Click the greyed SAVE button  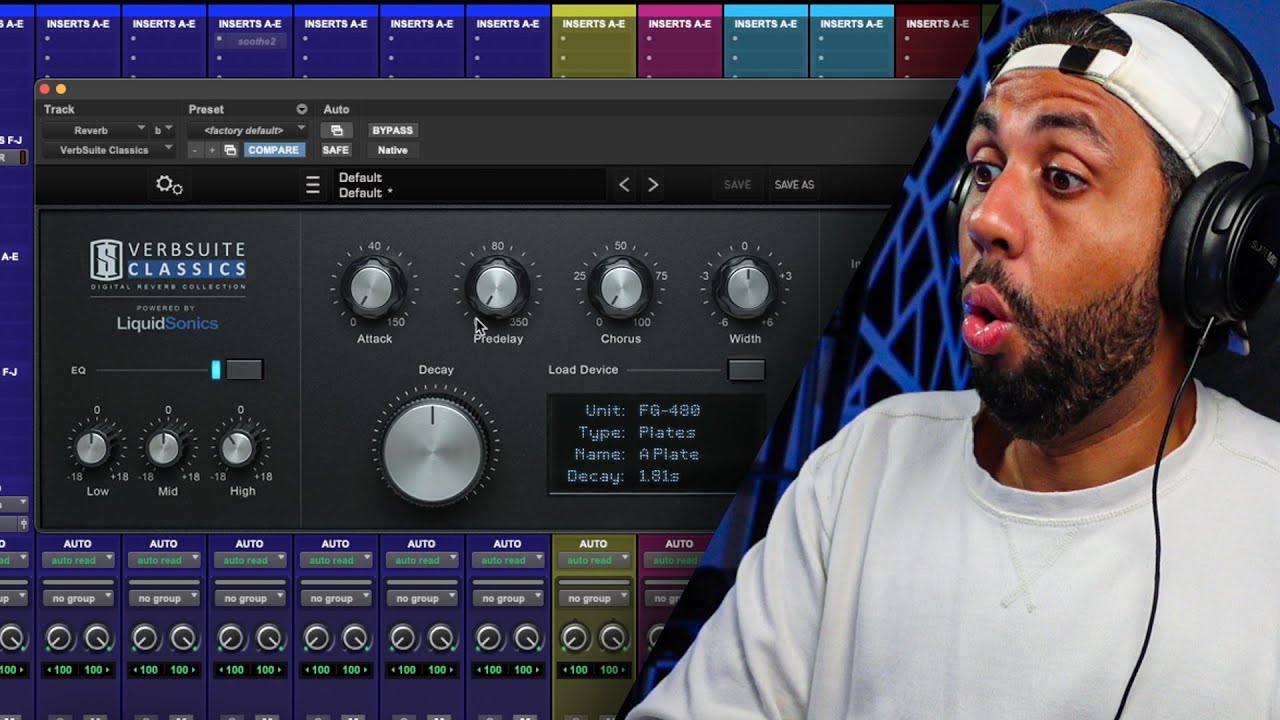(x=737, y=185)
